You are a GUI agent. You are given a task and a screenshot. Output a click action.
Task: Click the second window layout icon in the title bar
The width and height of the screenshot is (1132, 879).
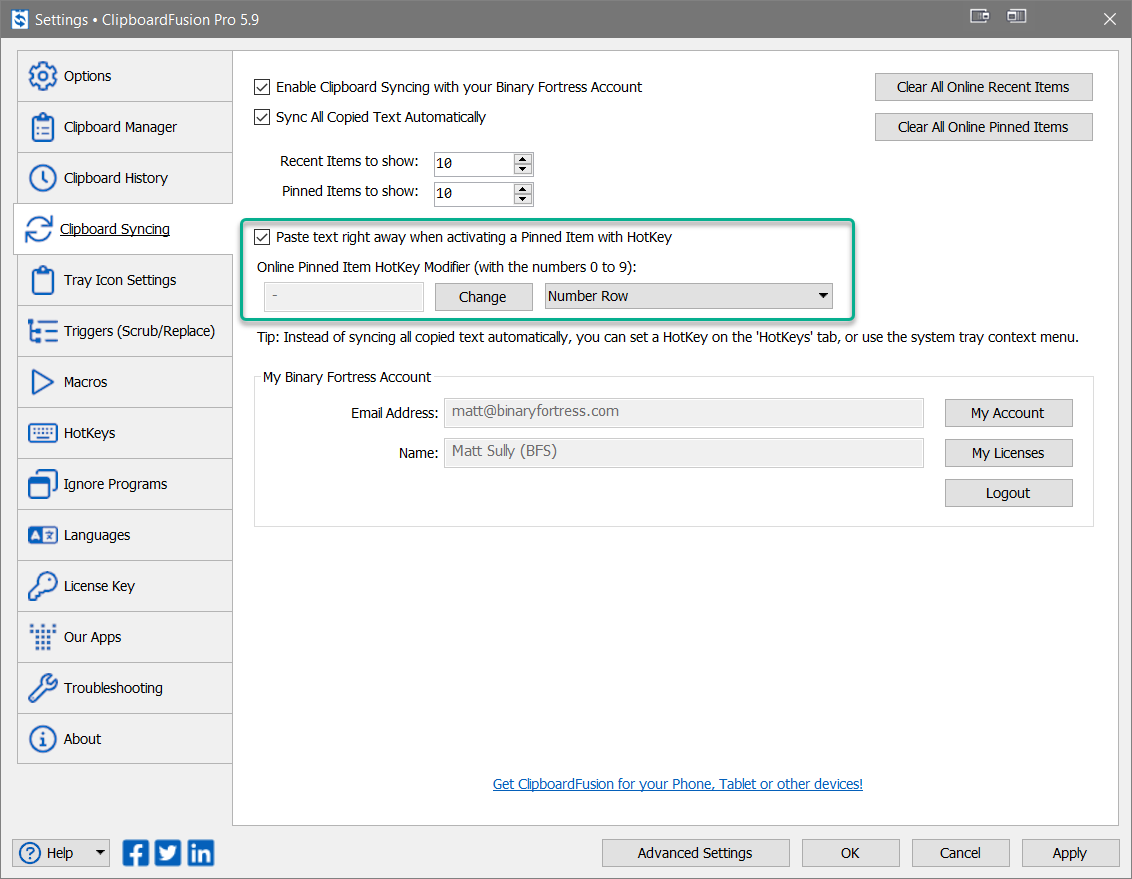[1016, 16]
